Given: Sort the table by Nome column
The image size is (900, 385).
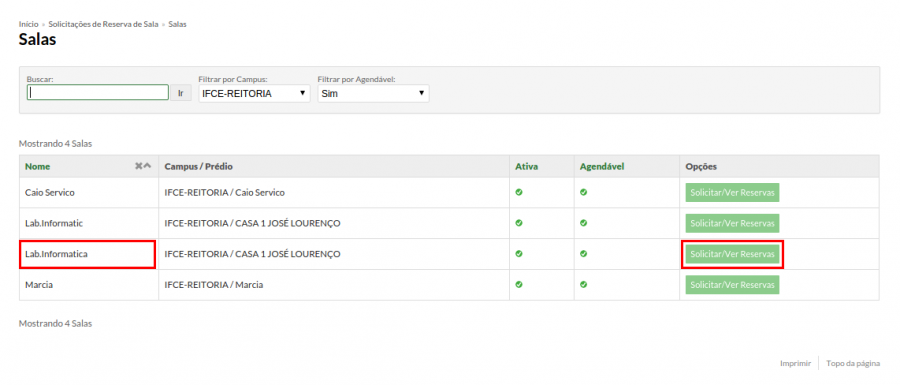Looking at the screenshot, I should click(37, 166).
